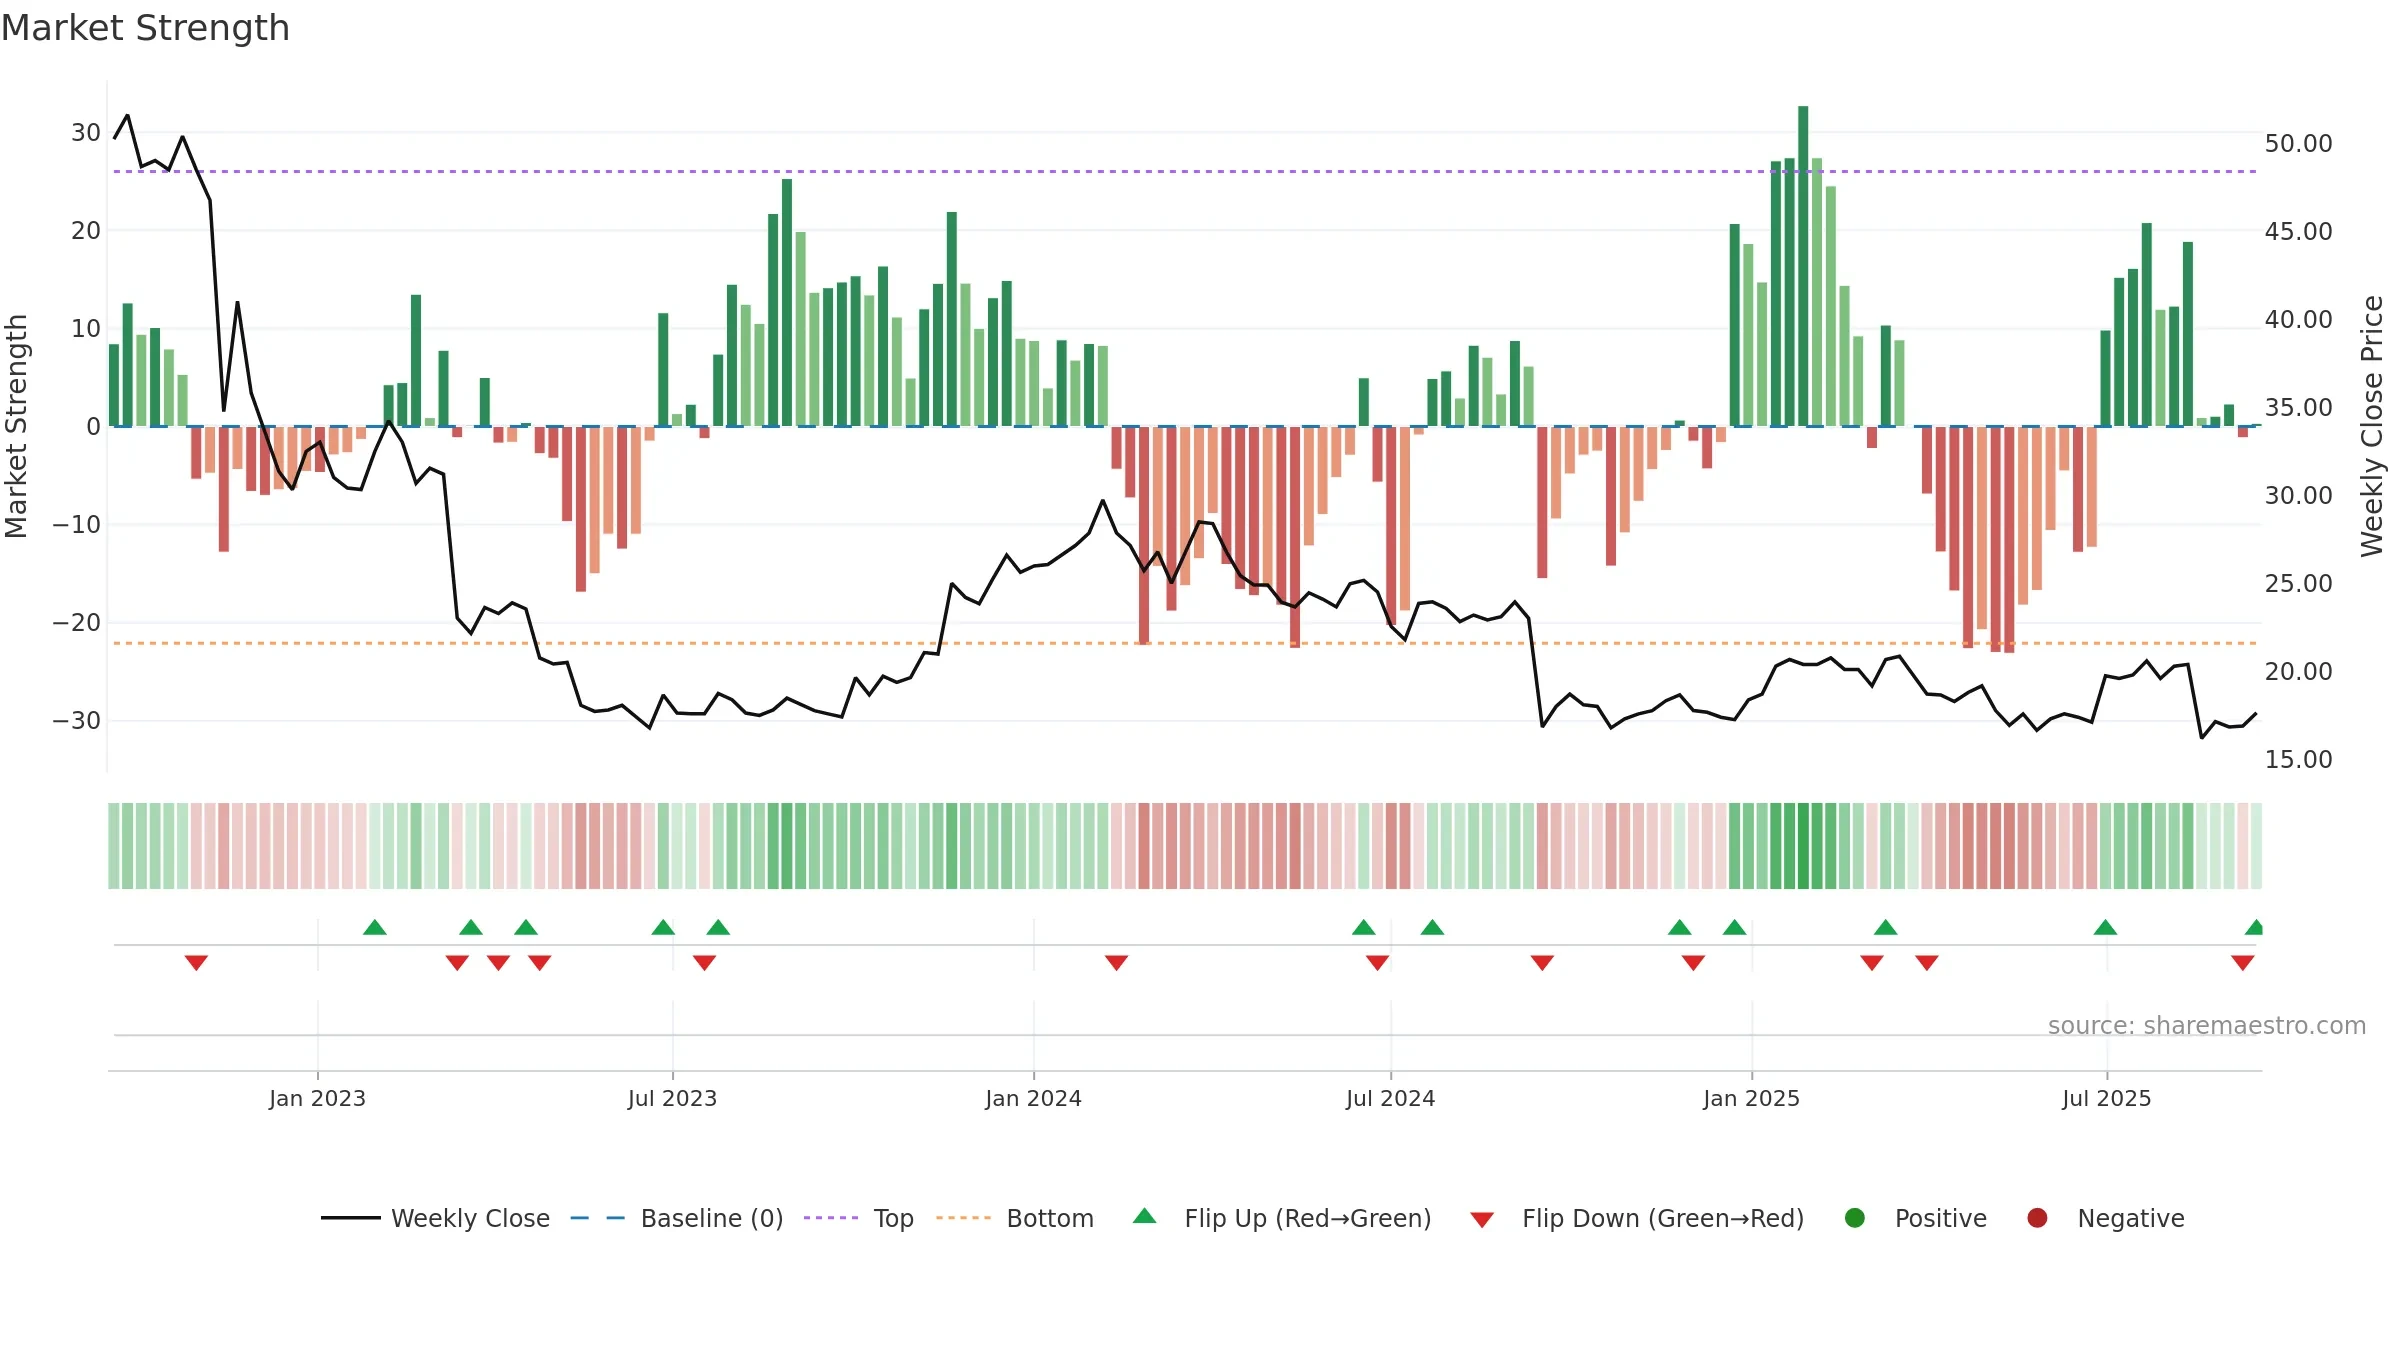Click the 'Market Strength' chart title
The image size is (2400, 1350).
click(x=145, y=28)
